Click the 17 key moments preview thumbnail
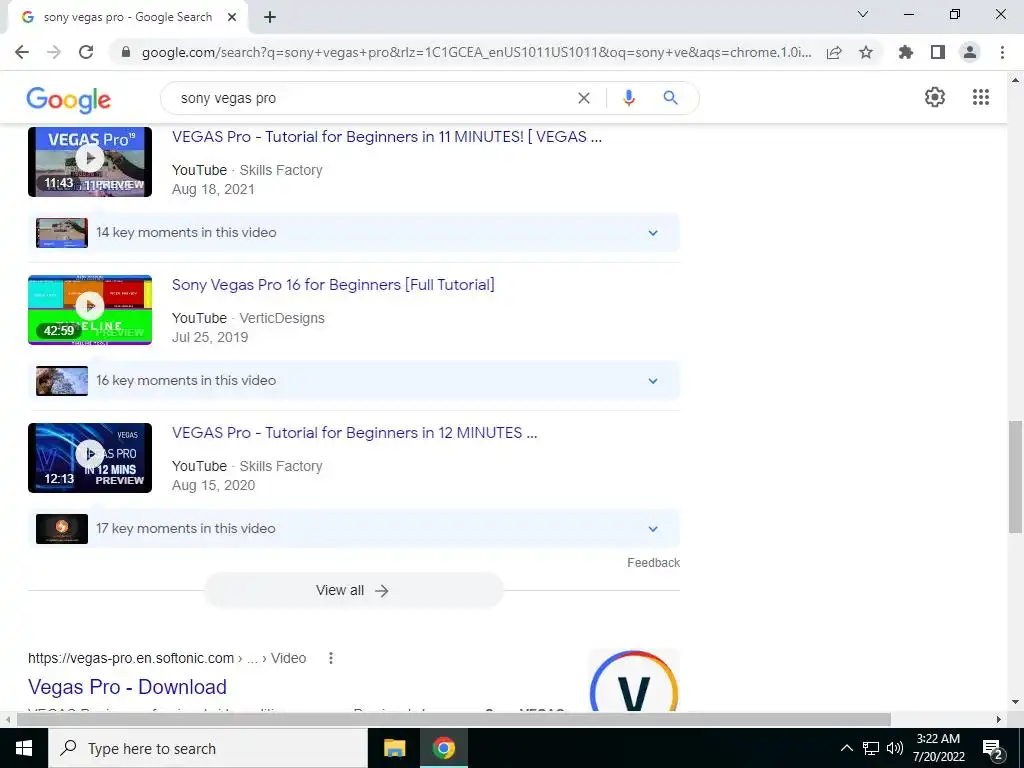This screenshot has height=768, width=1024. click(x=62, y=528)
